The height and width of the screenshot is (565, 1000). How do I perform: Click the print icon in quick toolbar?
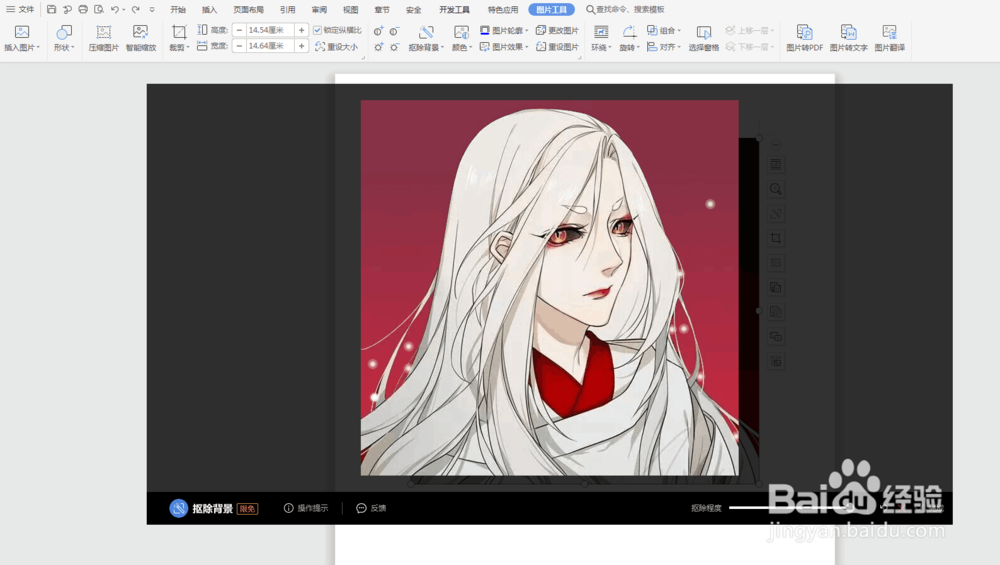tap(83, 10)
